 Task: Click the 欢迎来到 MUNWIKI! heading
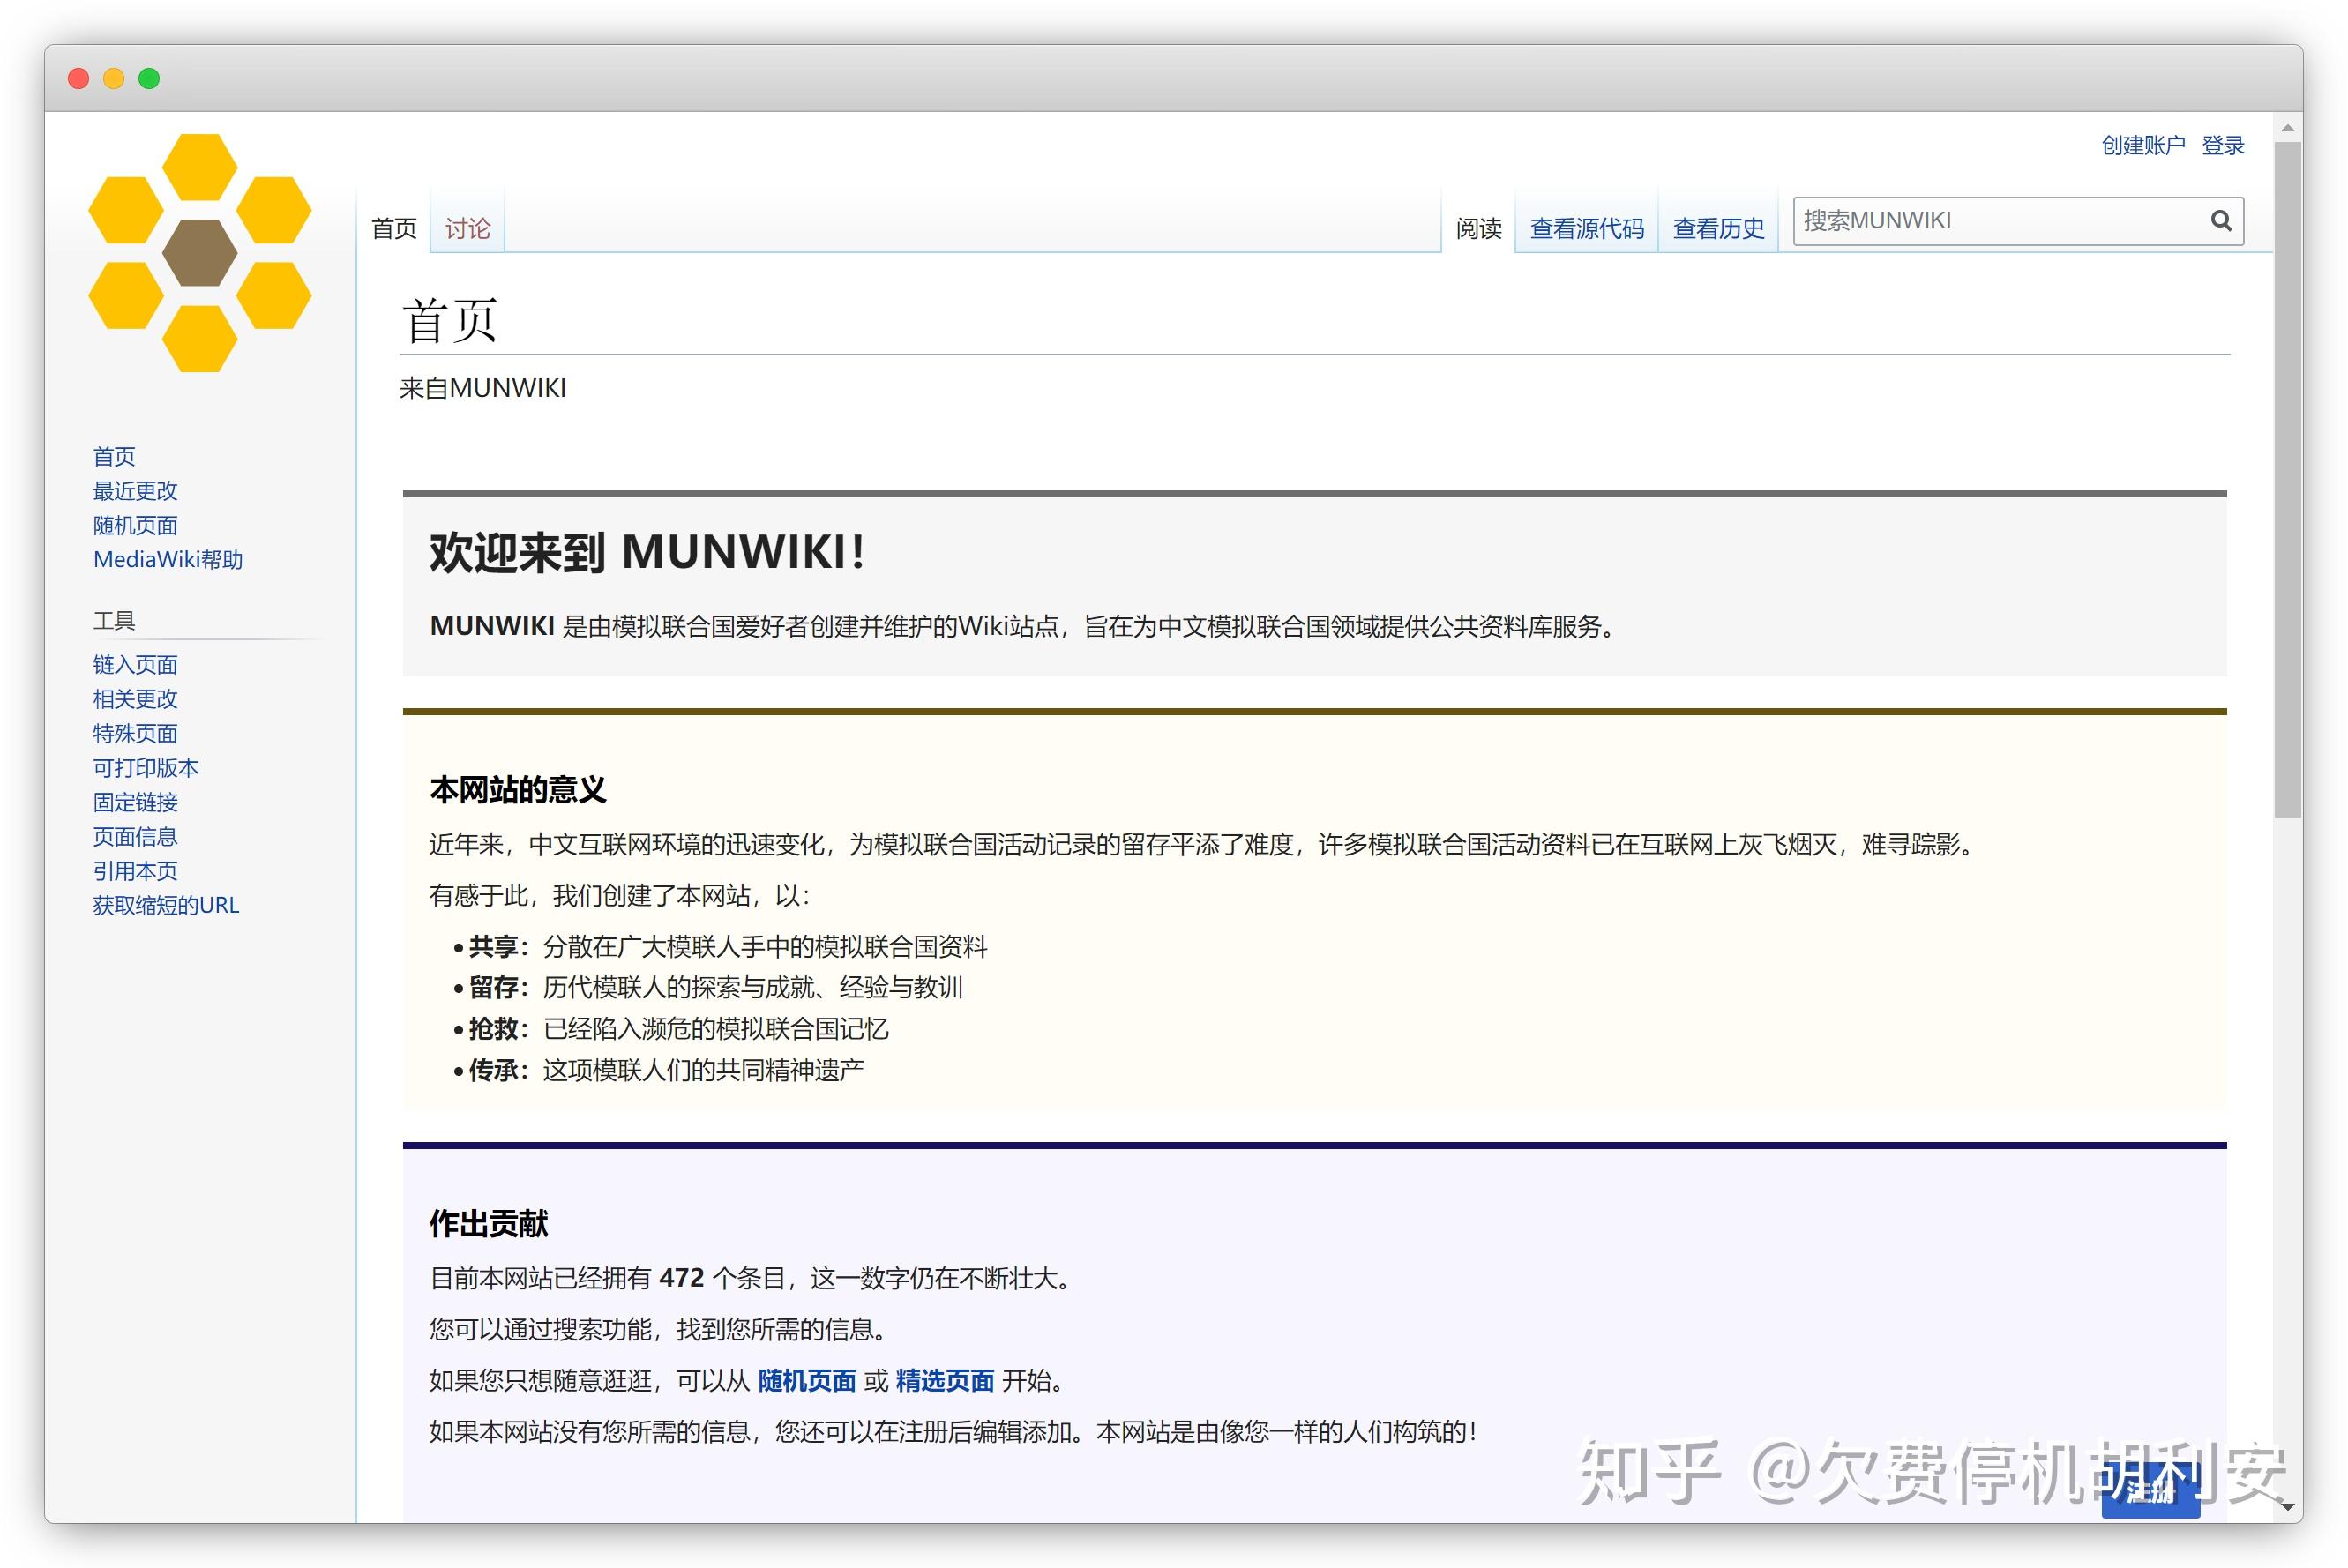647,552
